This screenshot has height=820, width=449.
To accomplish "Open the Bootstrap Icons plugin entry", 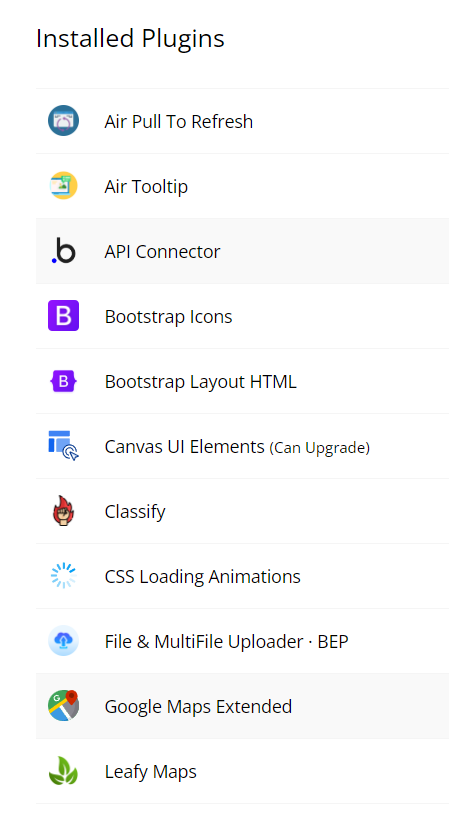I will point(168,317).
